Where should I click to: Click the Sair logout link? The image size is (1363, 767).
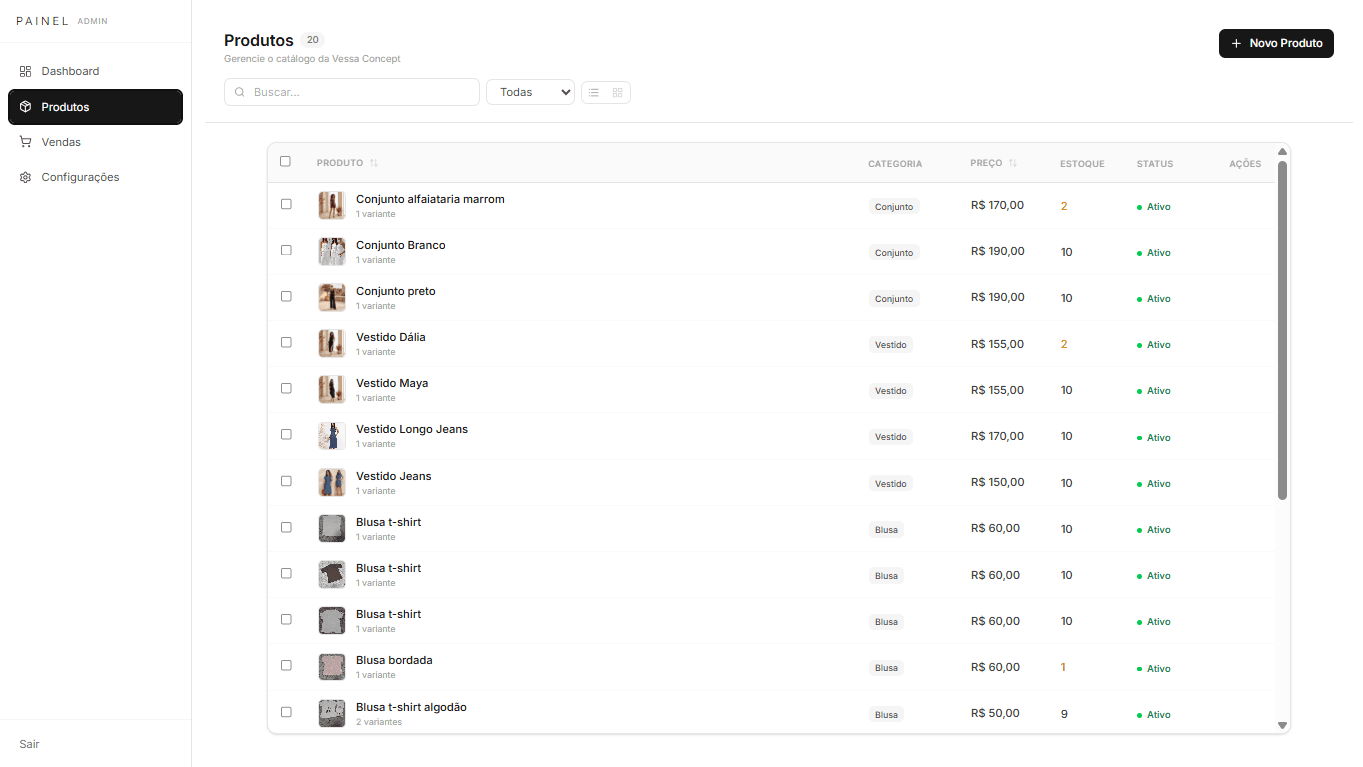30,744
